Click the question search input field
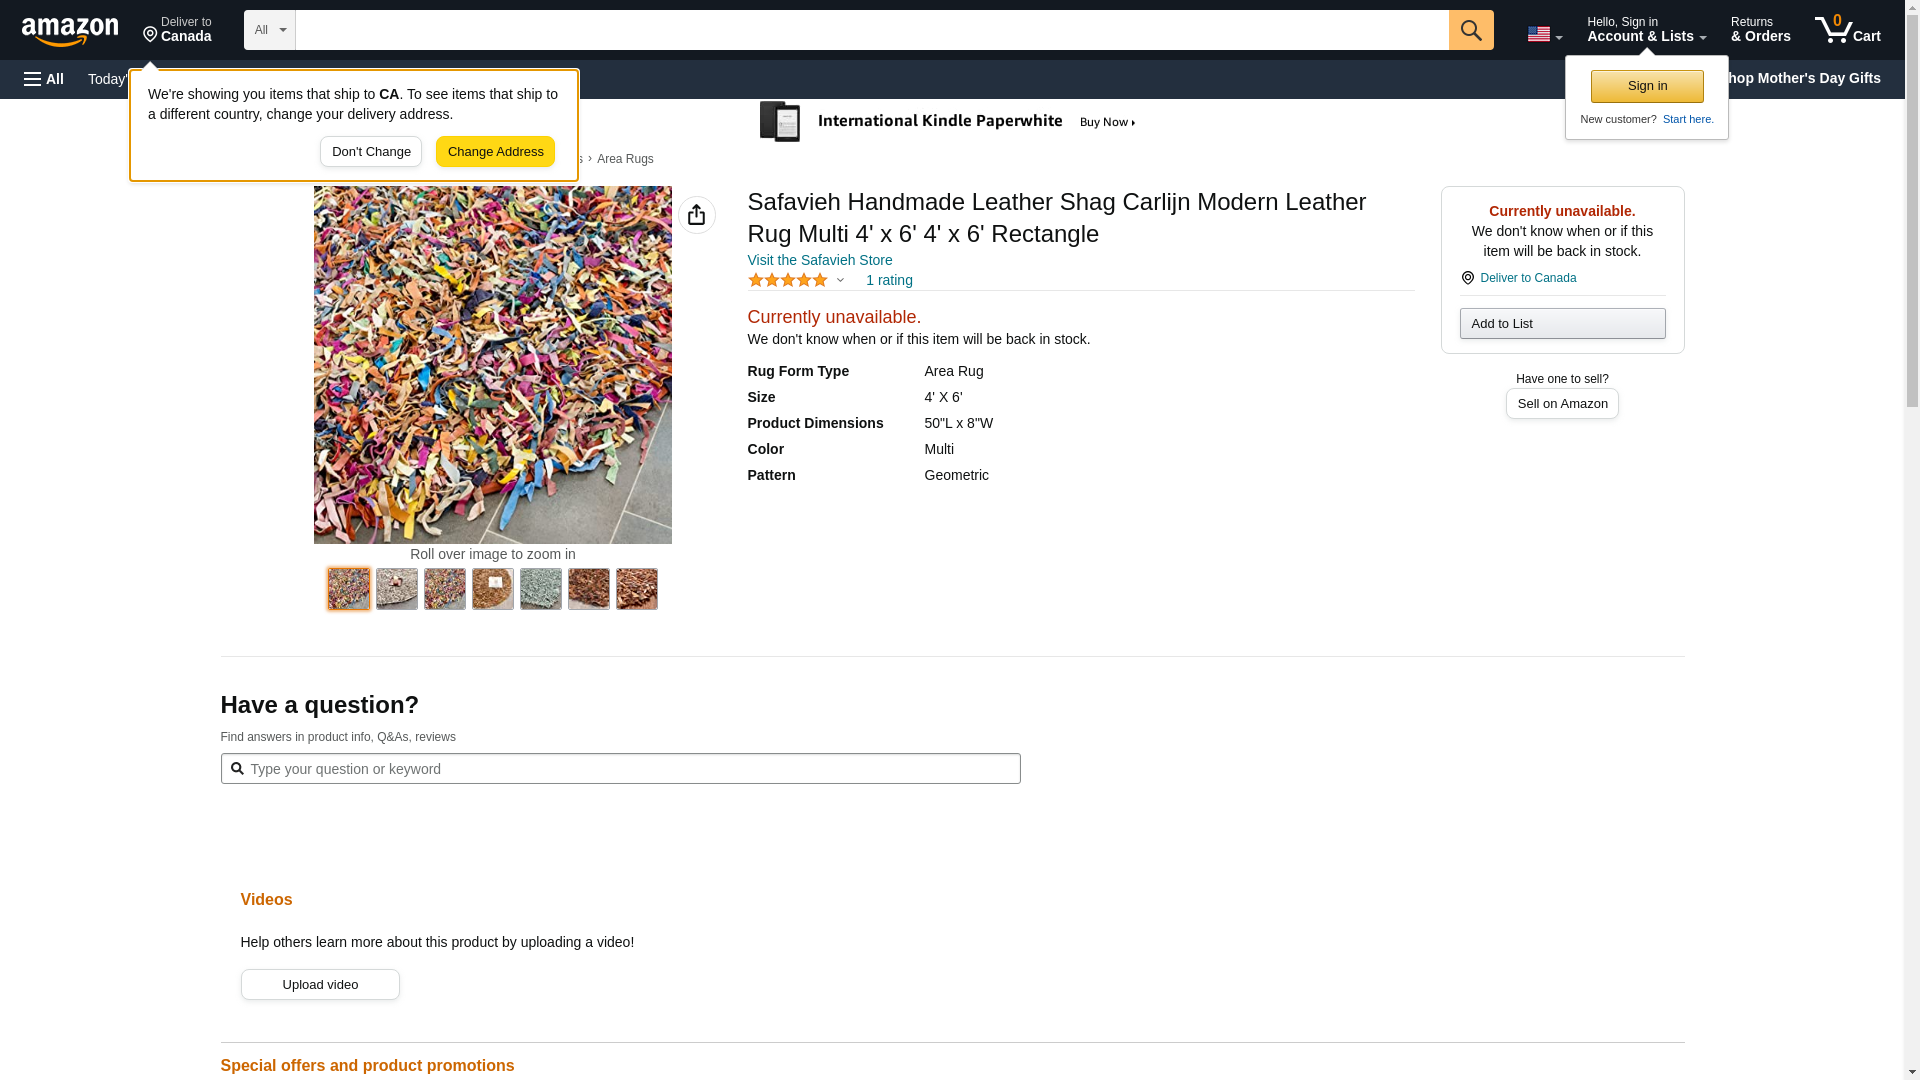This screenshot has width=1920, height=1080. tap(630, 769)
